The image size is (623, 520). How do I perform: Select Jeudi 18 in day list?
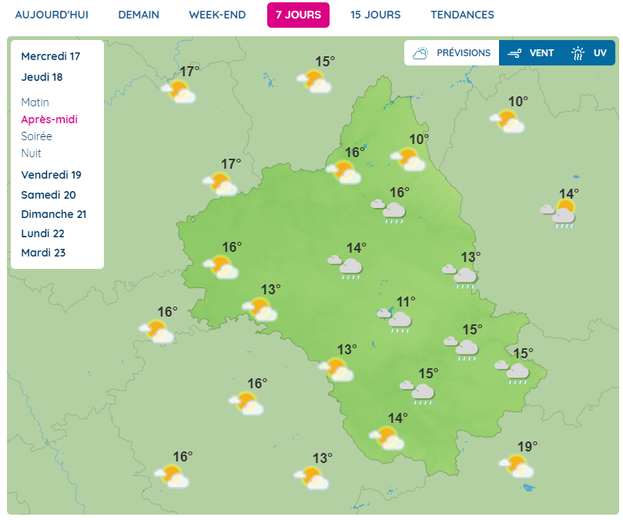click(42, 77)
